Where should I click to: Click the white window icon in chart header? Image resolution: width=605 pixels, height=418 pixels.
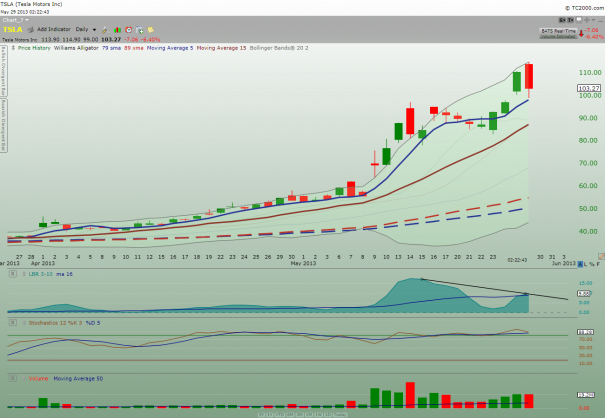click(579, 20)
